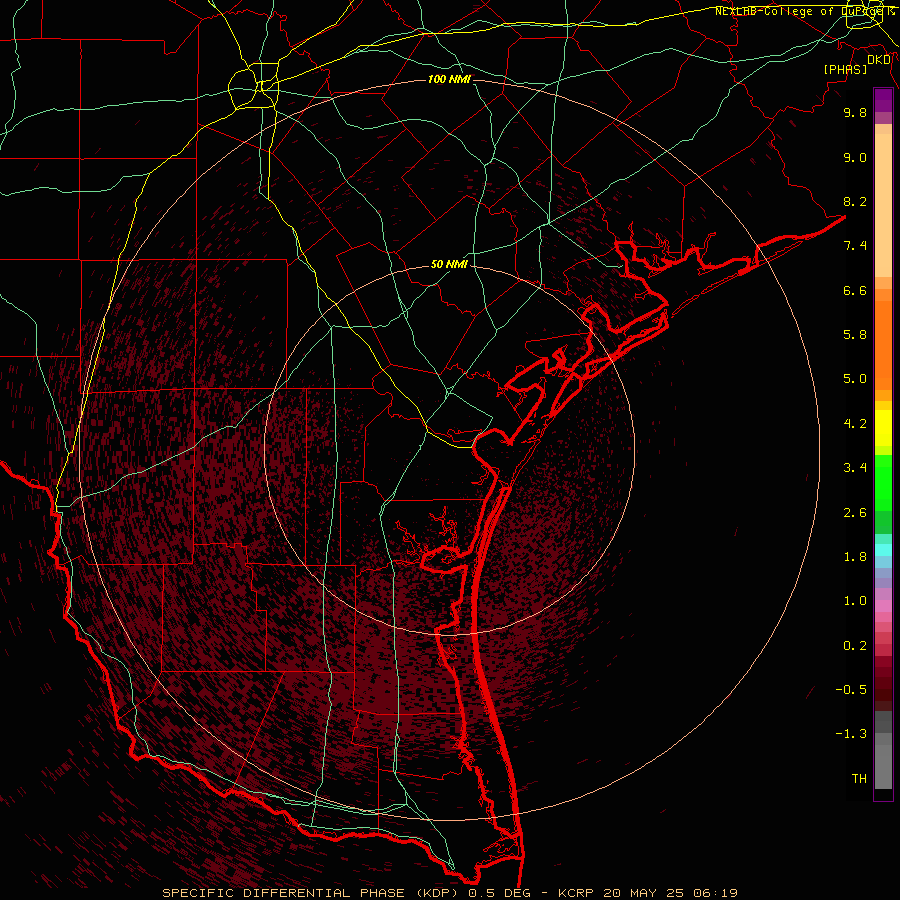This screenshot has height=900, width=900.
Task: Click the 8.2 legend value
Action: [855, 201]
